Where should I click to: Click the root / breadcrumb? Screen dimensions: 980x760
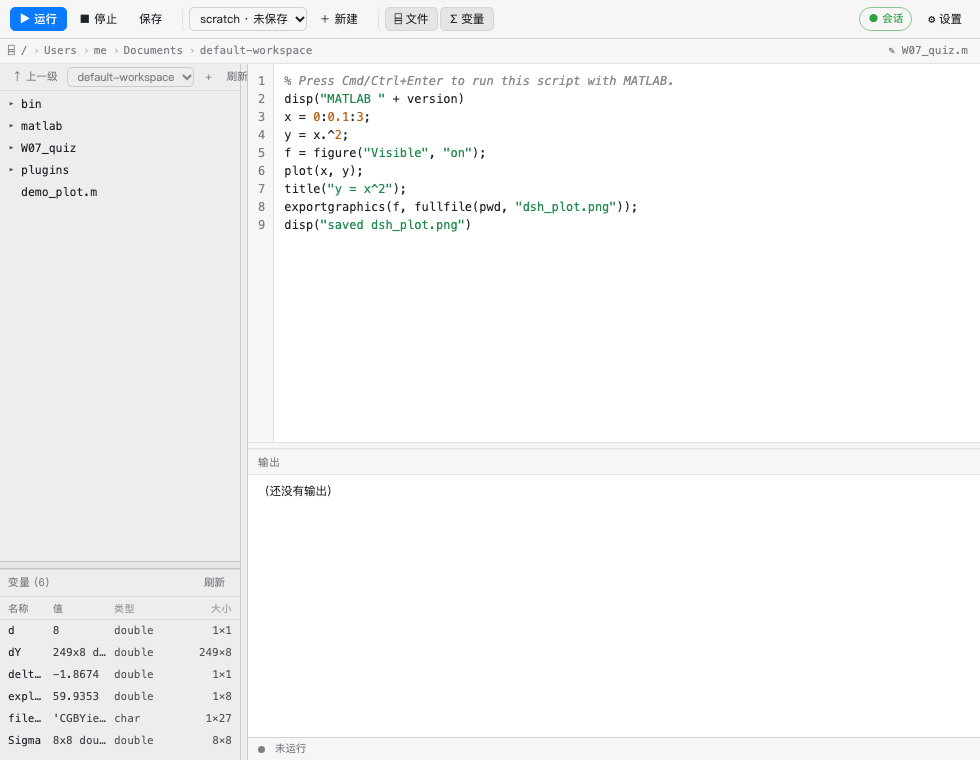tap(24, 50)
